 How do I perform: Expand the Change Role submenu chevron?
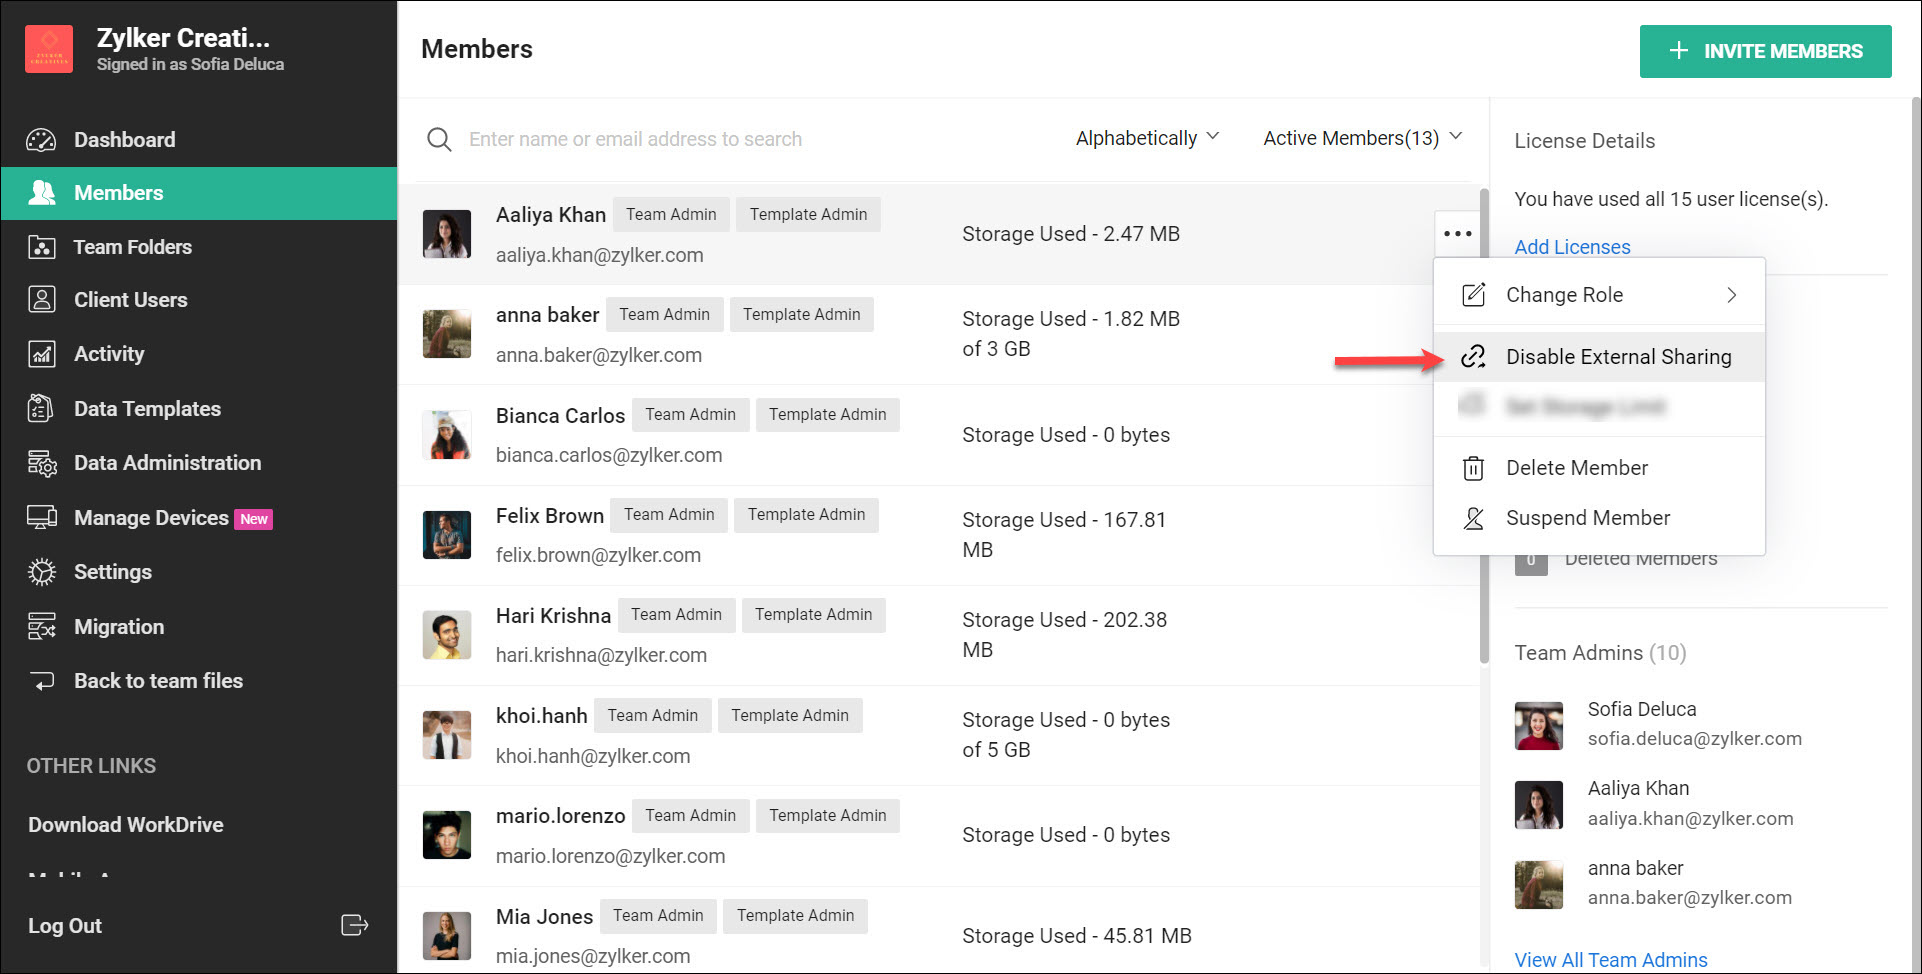1731,295
